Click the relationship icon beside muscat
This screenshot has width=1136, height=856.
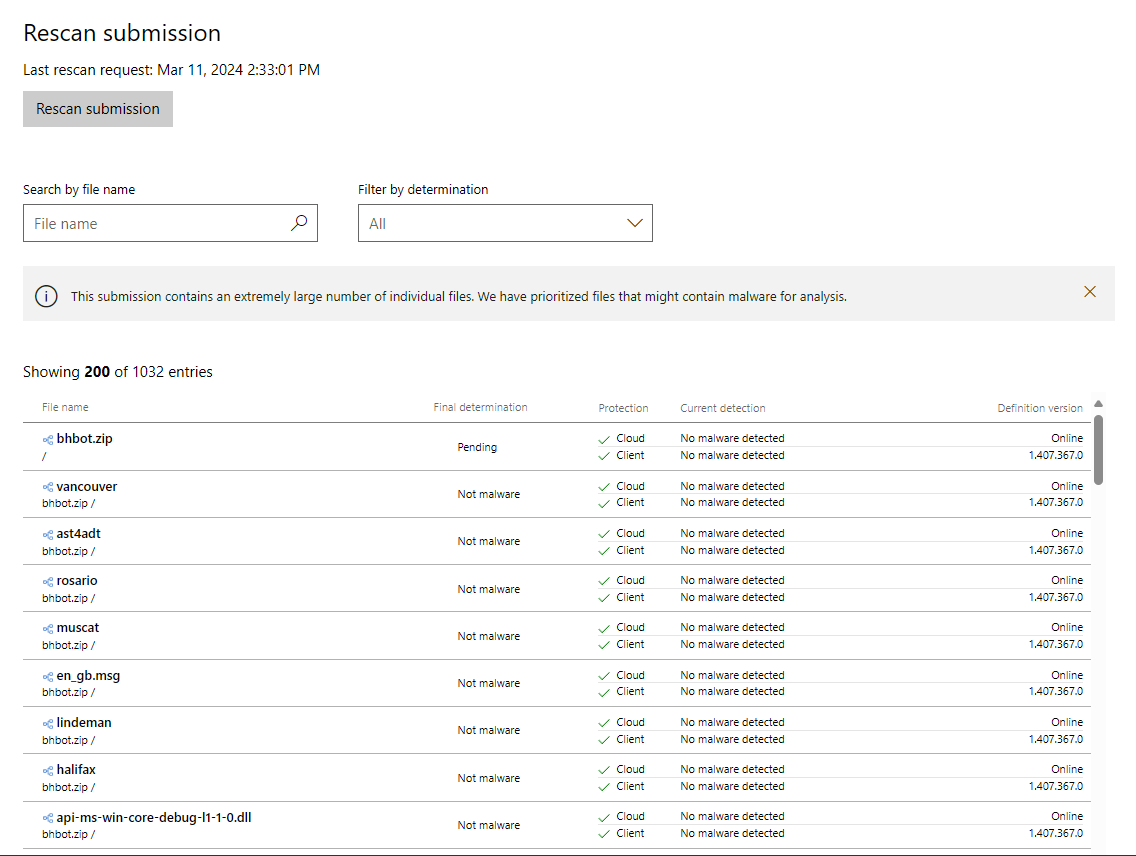[x=47, y=627]
